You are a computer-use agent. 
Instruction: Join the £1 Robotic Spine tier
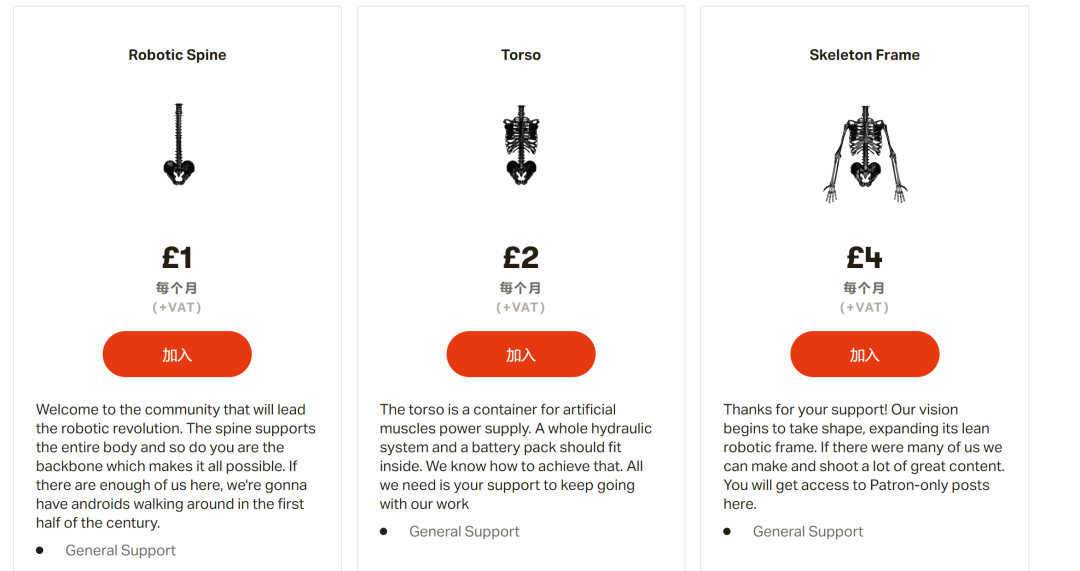tap(177, 354)
